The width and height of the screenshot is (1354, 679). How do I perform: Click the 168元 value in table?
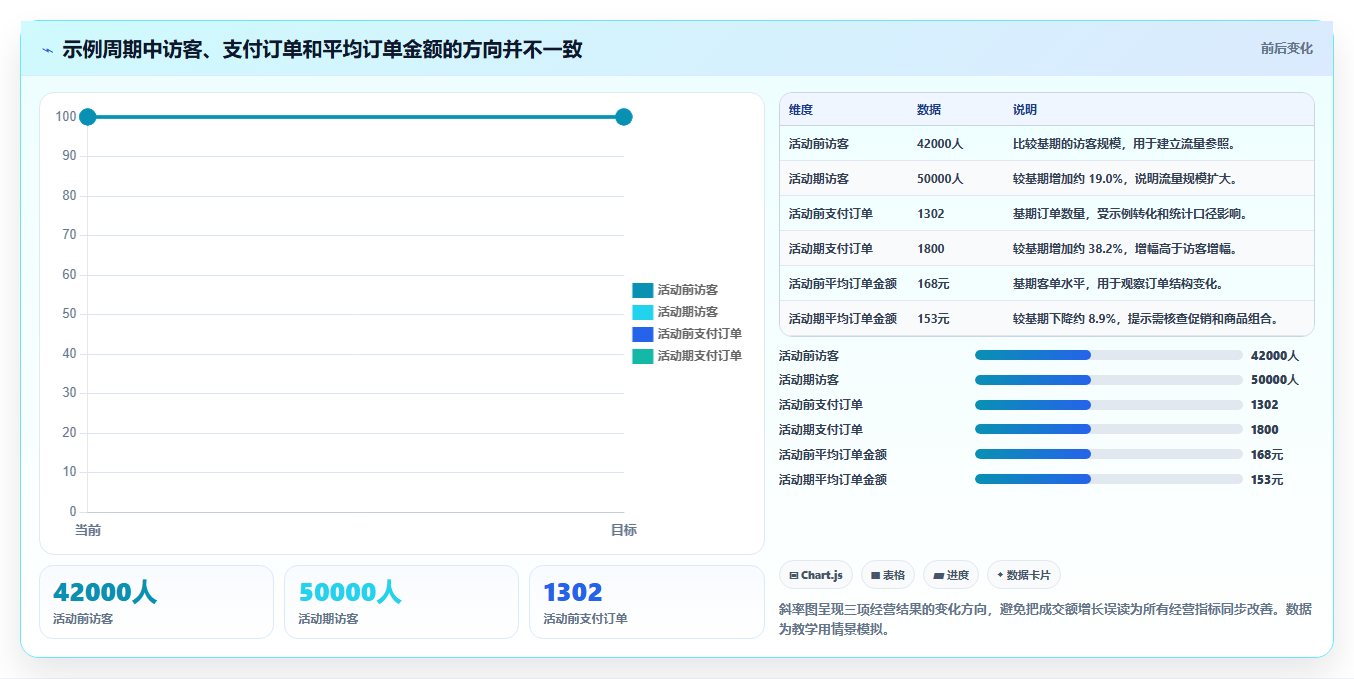(x=933, y=284)
